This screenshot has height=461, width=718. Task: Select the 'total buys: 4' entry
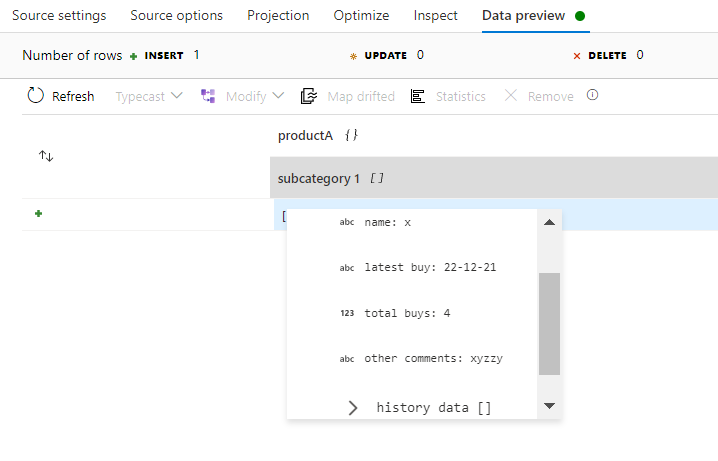[407, 313]
